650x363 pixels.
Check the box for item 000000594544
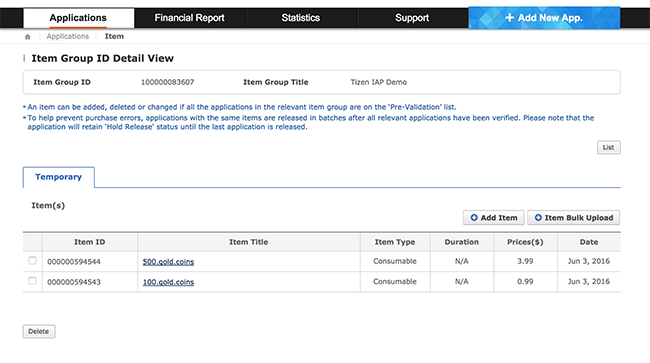(32, 261)
